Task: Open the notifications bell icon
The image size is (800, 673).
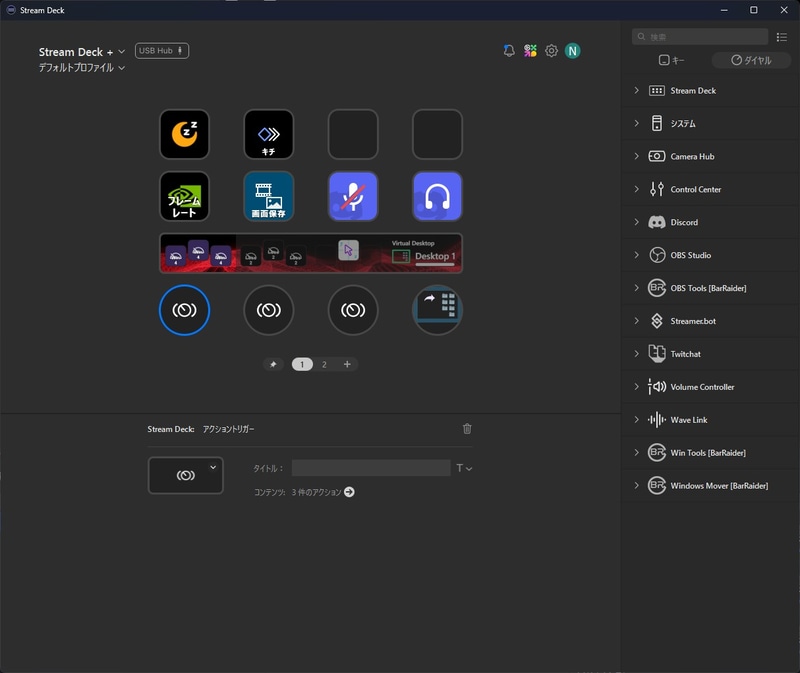Action: pos(509,50)
